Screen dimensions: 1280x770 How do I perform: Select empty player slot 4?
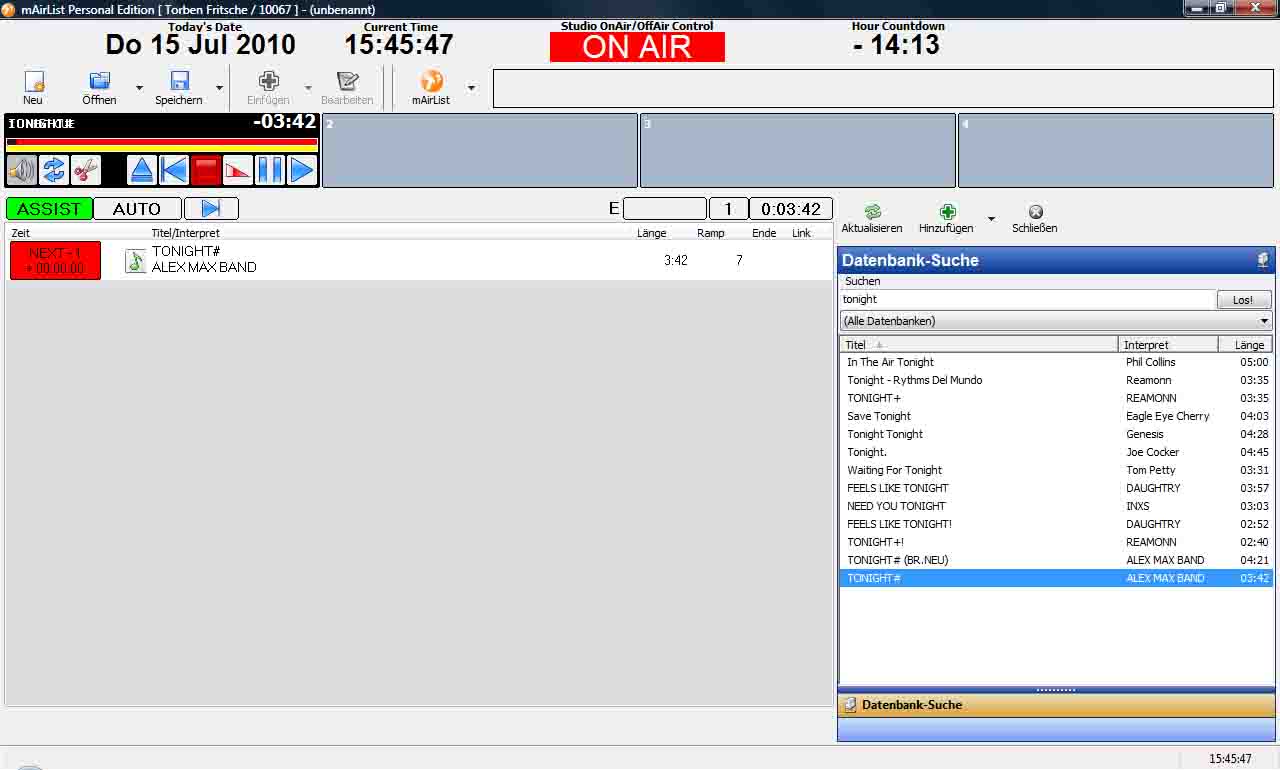coord(1116,150)
